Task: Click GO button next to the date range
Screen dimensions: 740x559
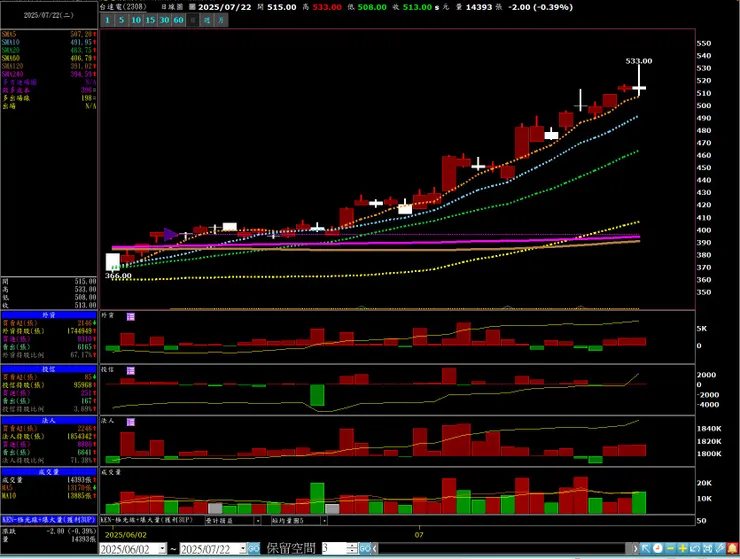Action: [x=254, y=549]
